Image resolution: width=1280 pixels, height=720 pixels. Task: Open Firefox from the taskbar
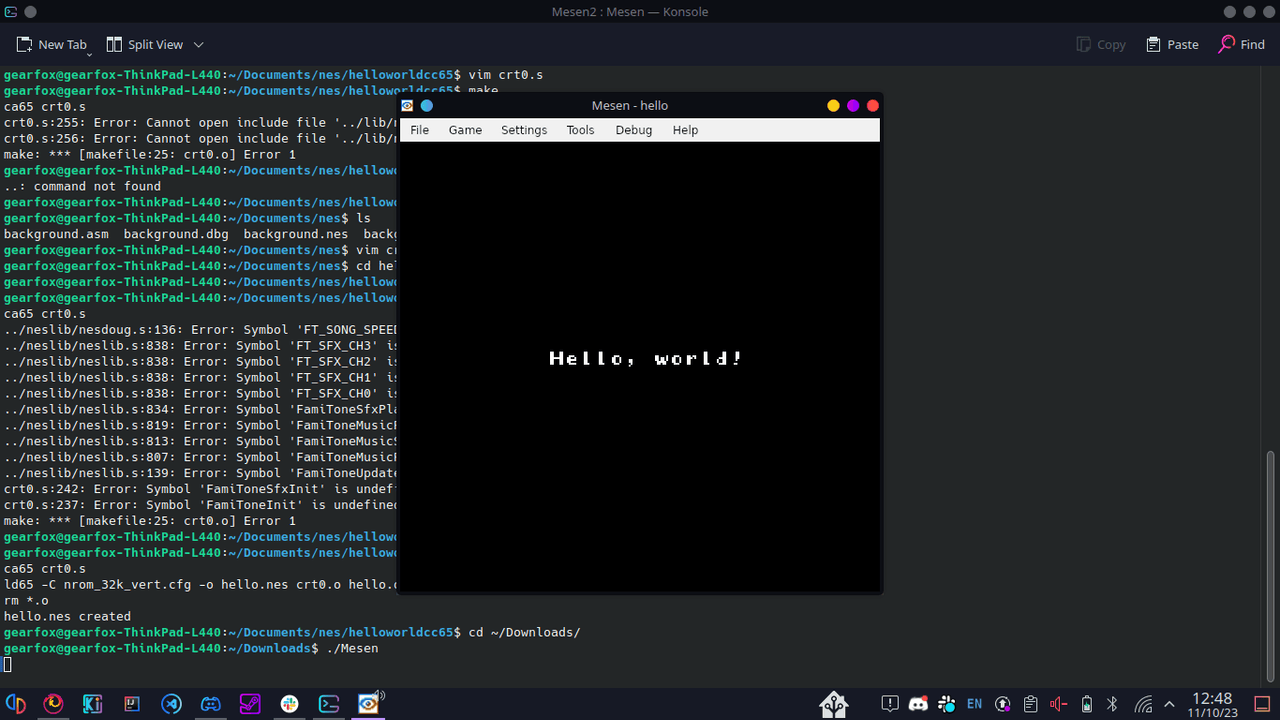pos(53,704)
